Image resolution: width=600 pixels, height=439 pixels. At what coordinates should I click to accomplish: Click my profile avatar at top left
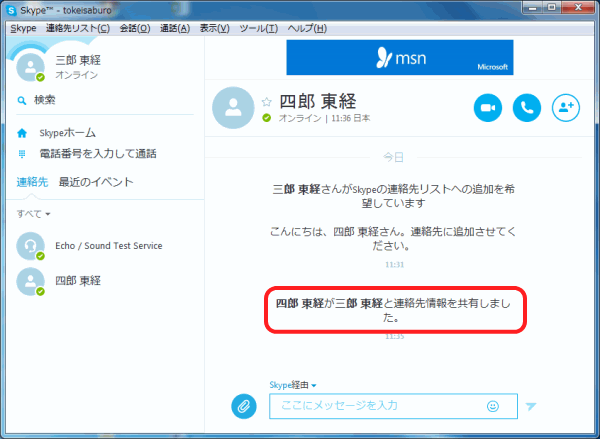point(30,67)
